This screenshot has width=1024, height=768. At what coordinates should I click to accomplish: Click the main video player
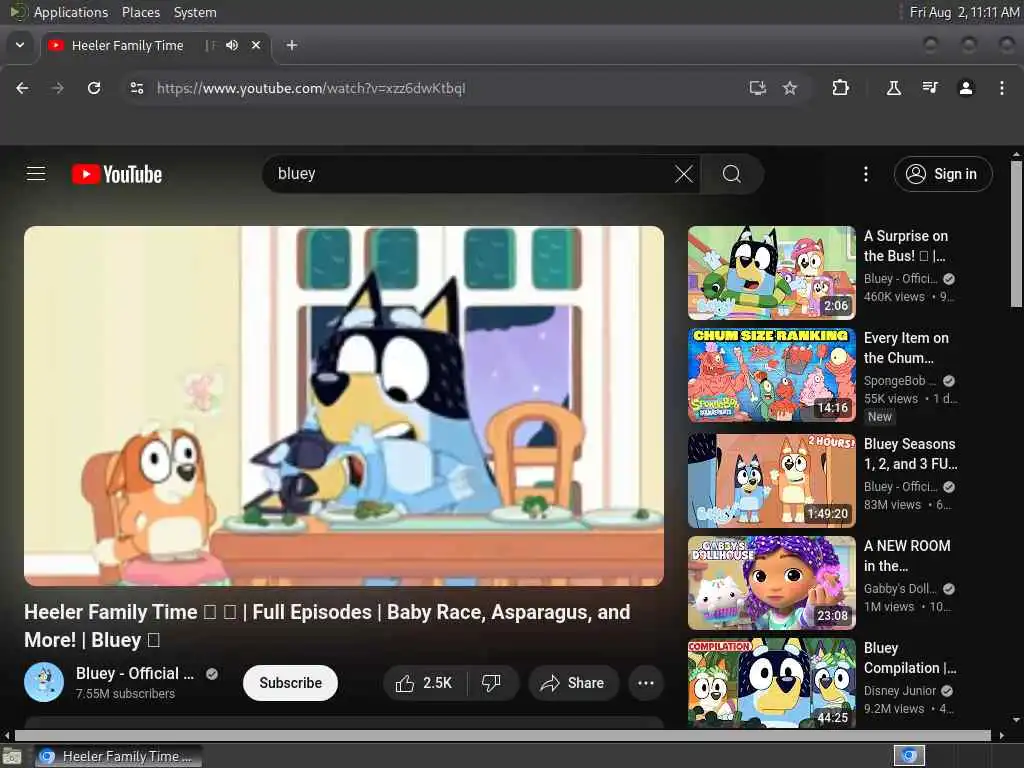tap(344, 406)
